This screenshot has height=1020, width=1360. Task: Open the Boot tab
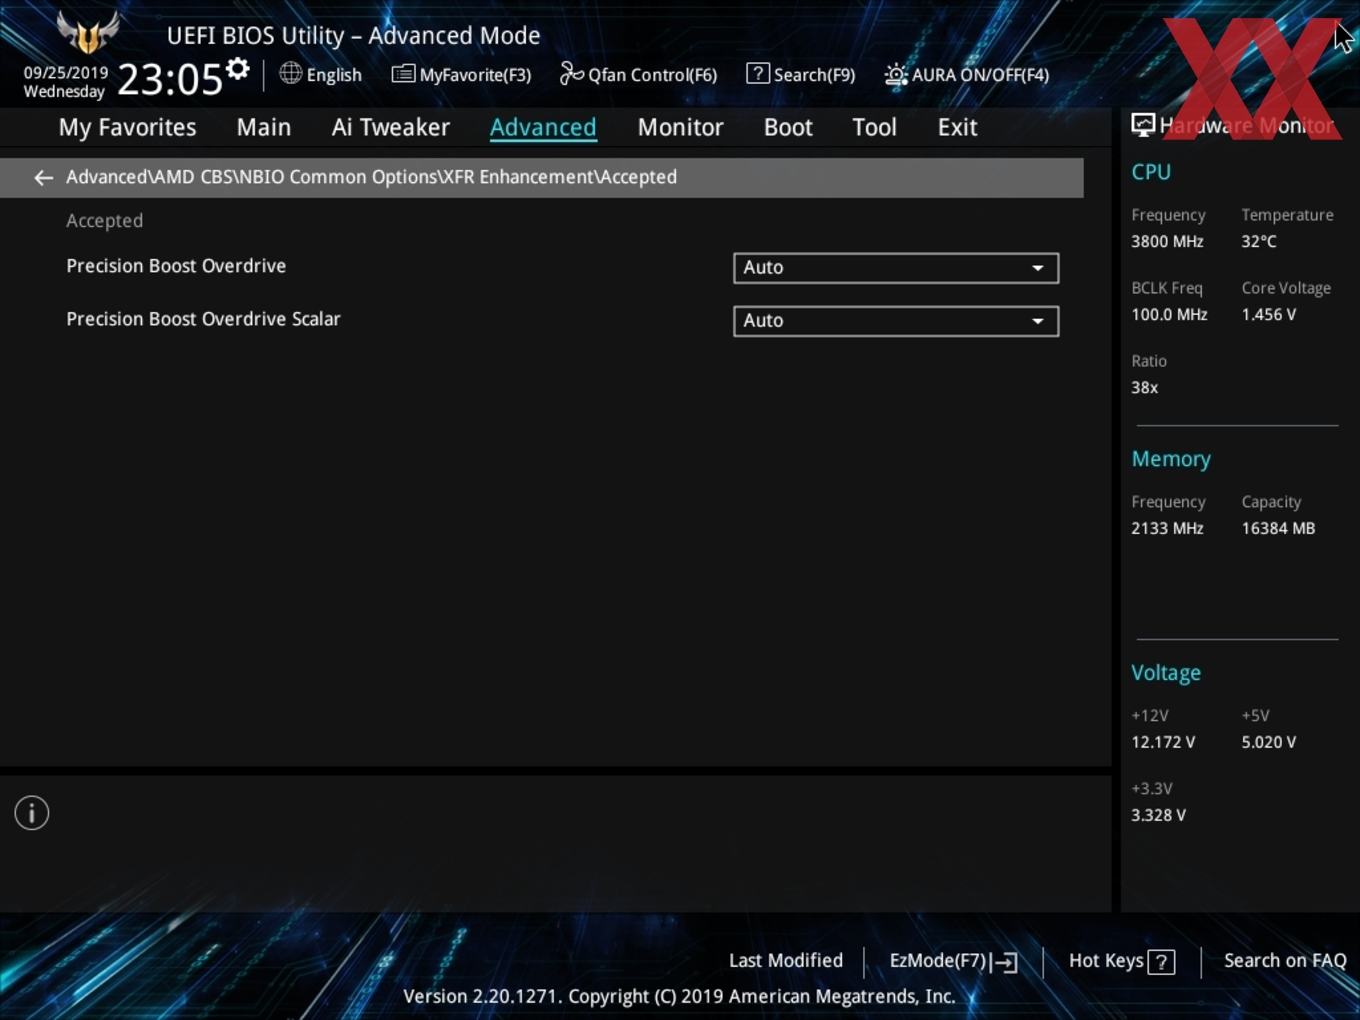click(788, 127)
